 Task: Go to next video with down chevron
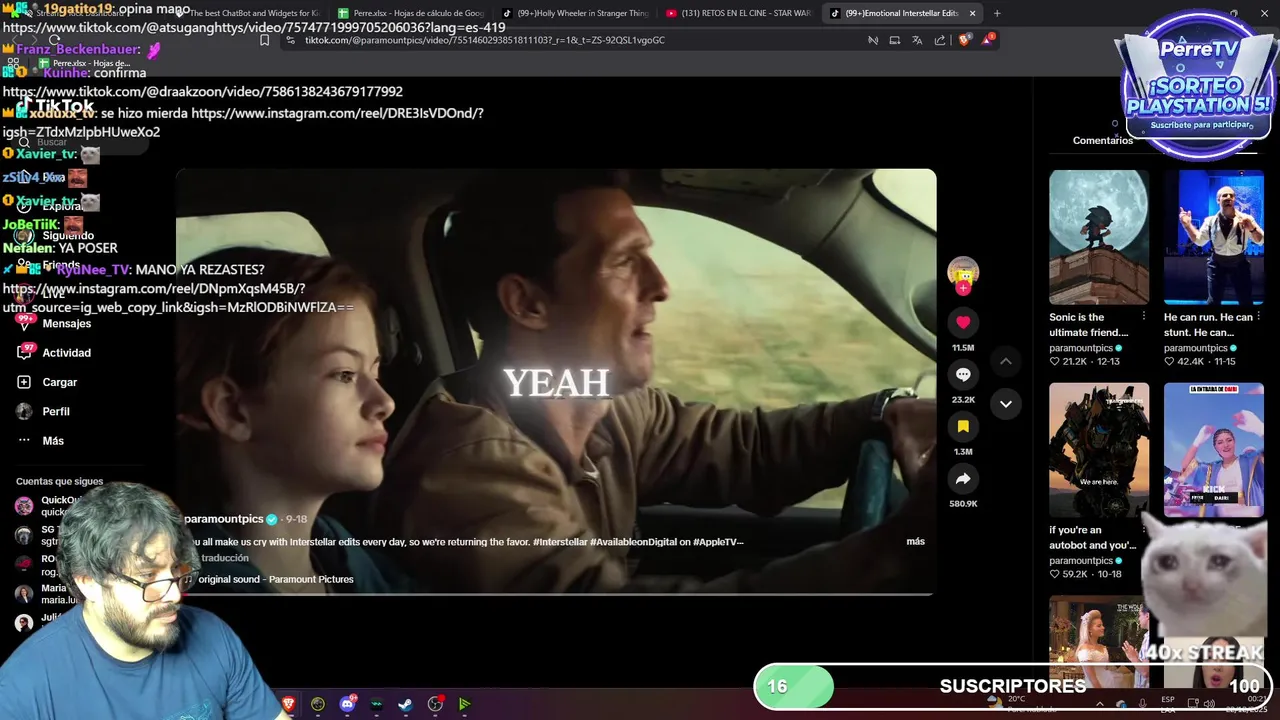[x=1006, y=404]
